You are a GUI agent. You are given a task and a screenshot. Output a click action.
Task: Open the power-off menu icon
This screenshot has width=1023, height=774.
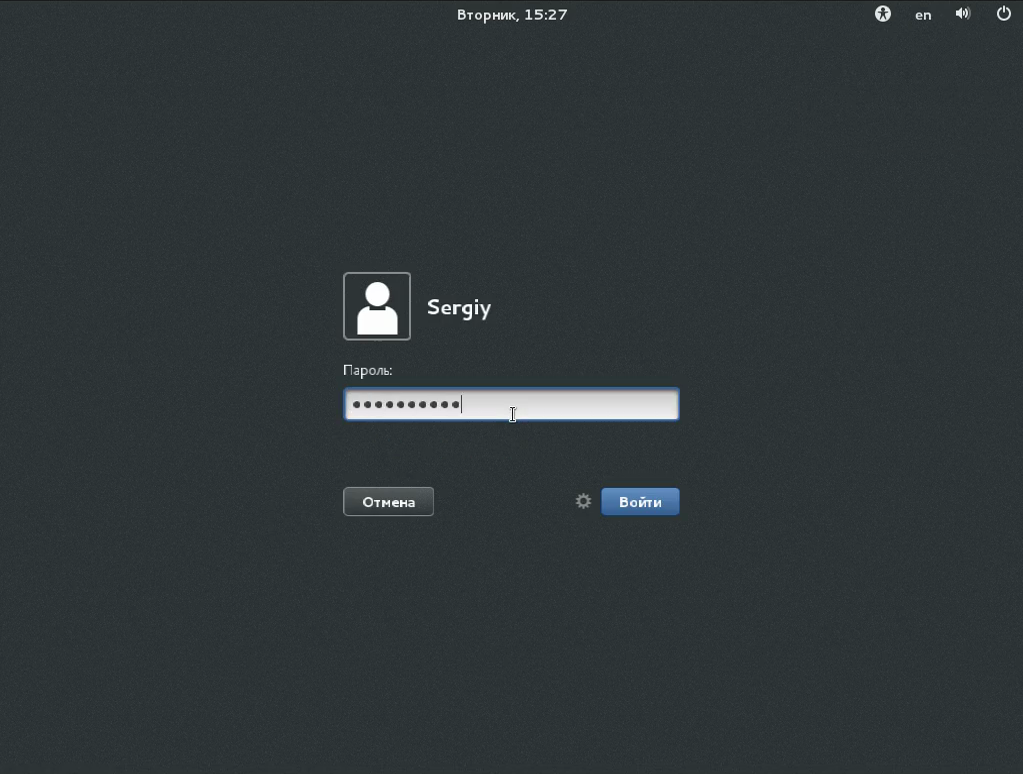1004,14
